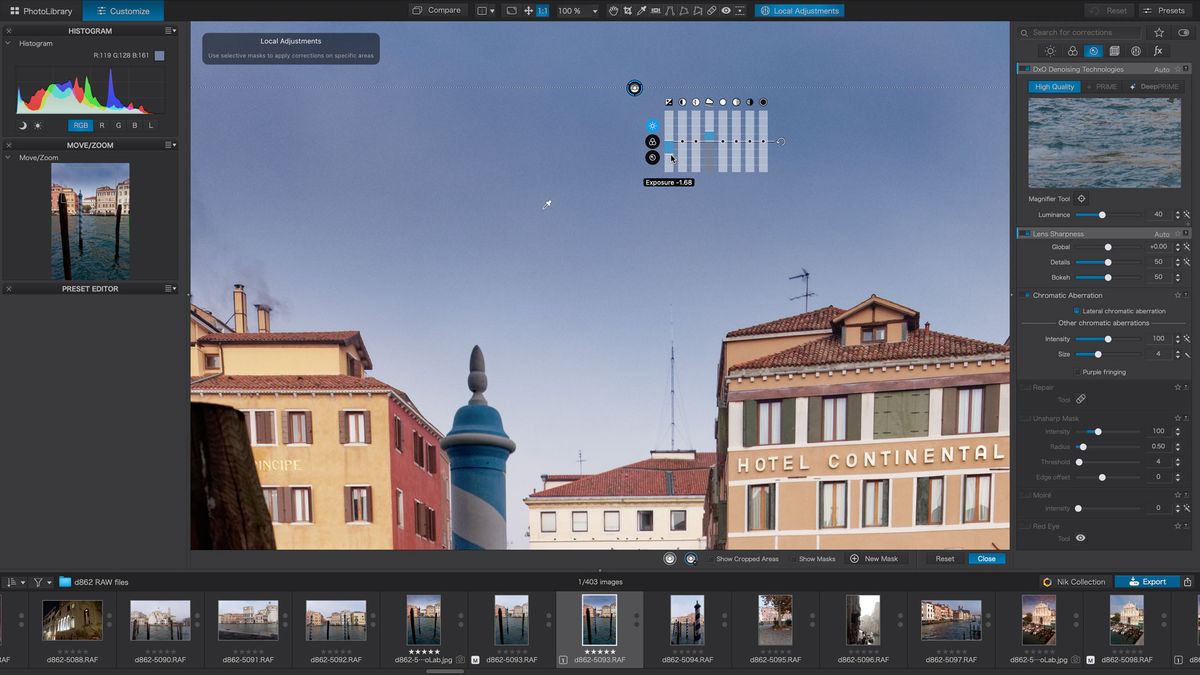1200x675 pixels.
Task: Open the Light corrections palette (sun icon)
Action: click(x=1050, y=51)
